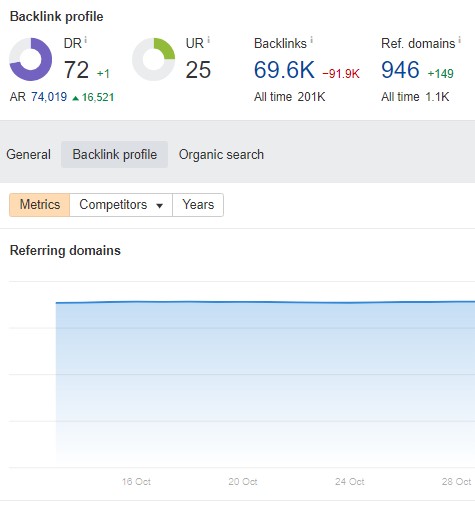Select the Backlink profile tab
Image resolution: width=475 pixels, height=507 pixels.
114,154
